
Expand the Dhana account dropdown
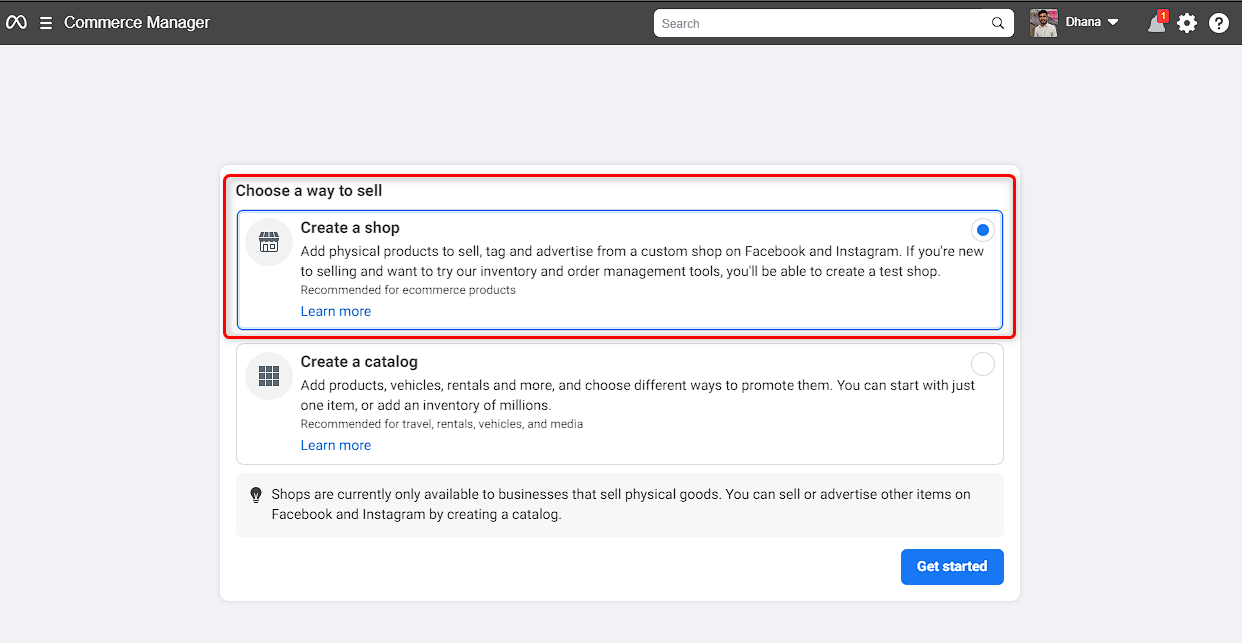pos(1113,23)
